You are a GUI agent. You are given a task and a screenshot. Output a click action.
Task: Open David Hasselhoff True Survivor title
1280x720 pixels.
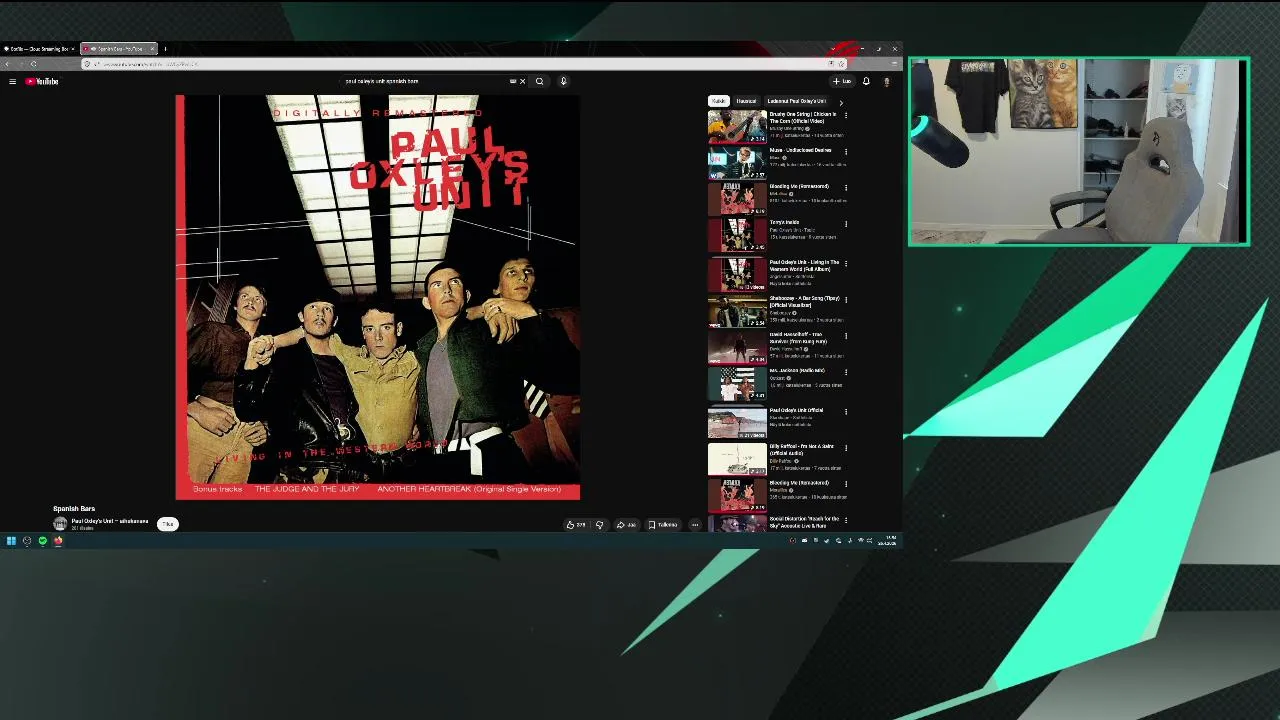click(x=796, y=338)
